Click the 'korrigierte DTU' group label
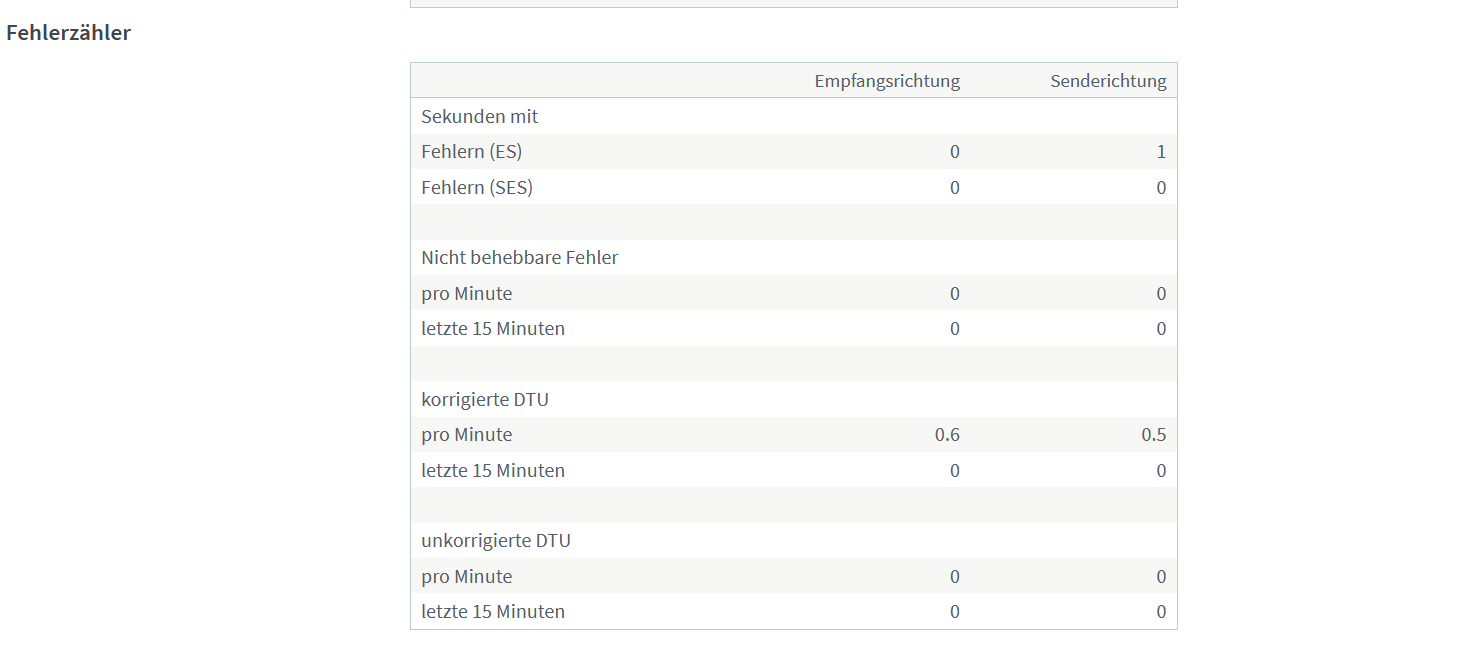Image resolution: width=1467 pixels, height=651 pixels. pyautogui.click(x=484, y=400)
